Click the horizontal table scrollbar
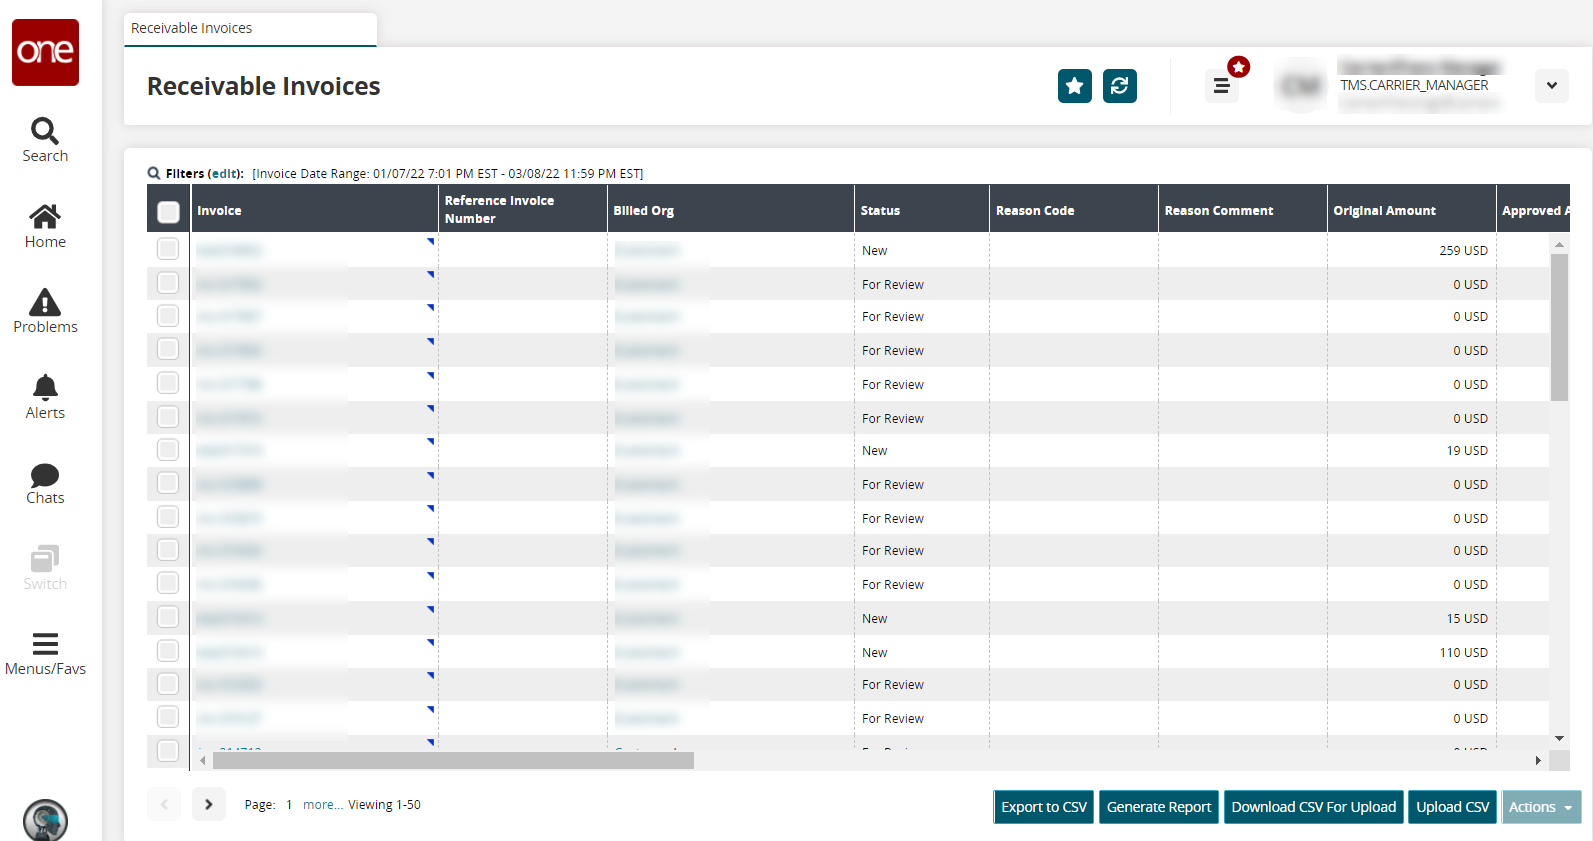1593x841 pixels. pyautogui.click(x=453, y=761)
